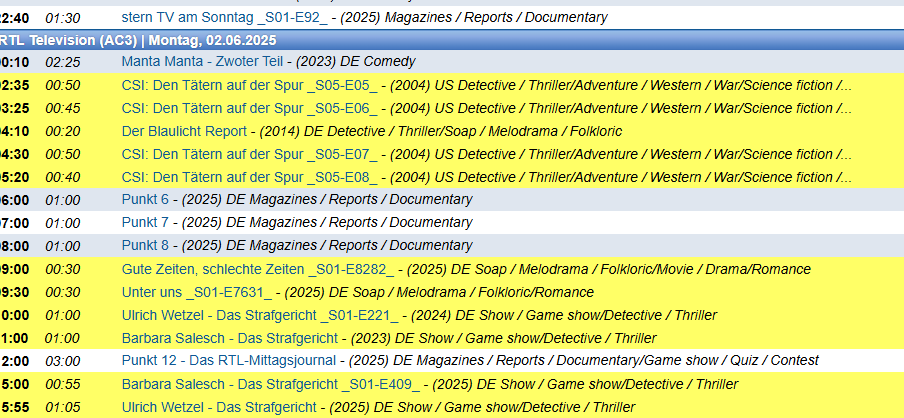Select the RTL Television Montag 02.06.2025 header
The width and height of the screenshot is (904, 418).
point(452,40)
